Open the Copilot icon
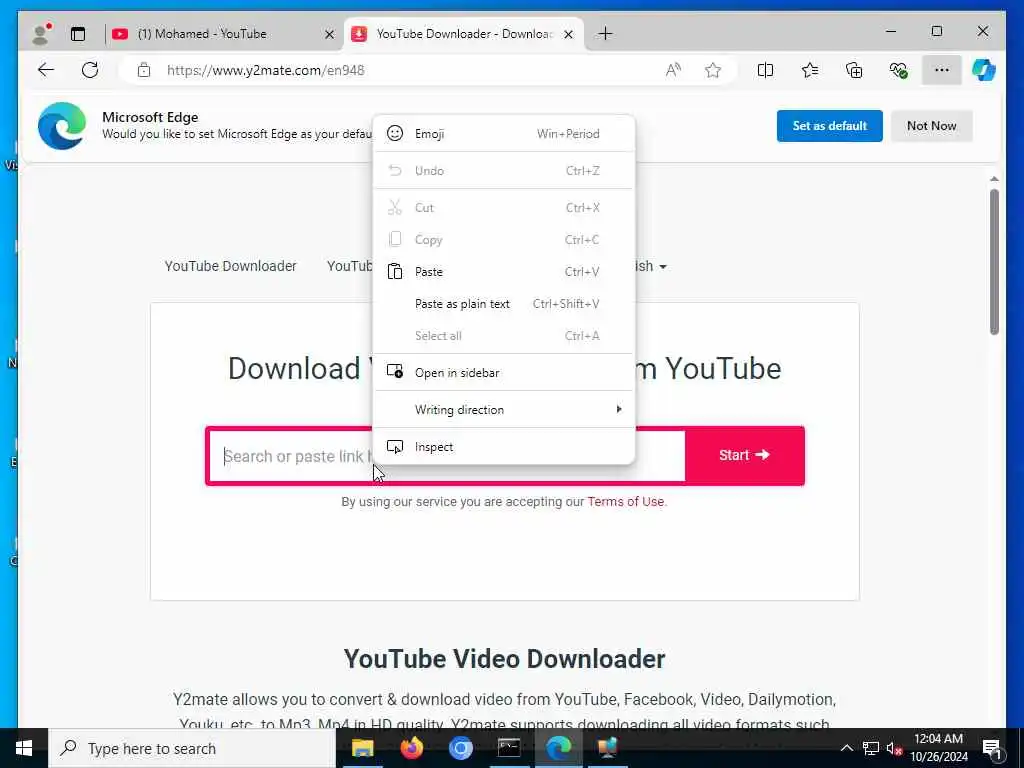 (984, 70)
